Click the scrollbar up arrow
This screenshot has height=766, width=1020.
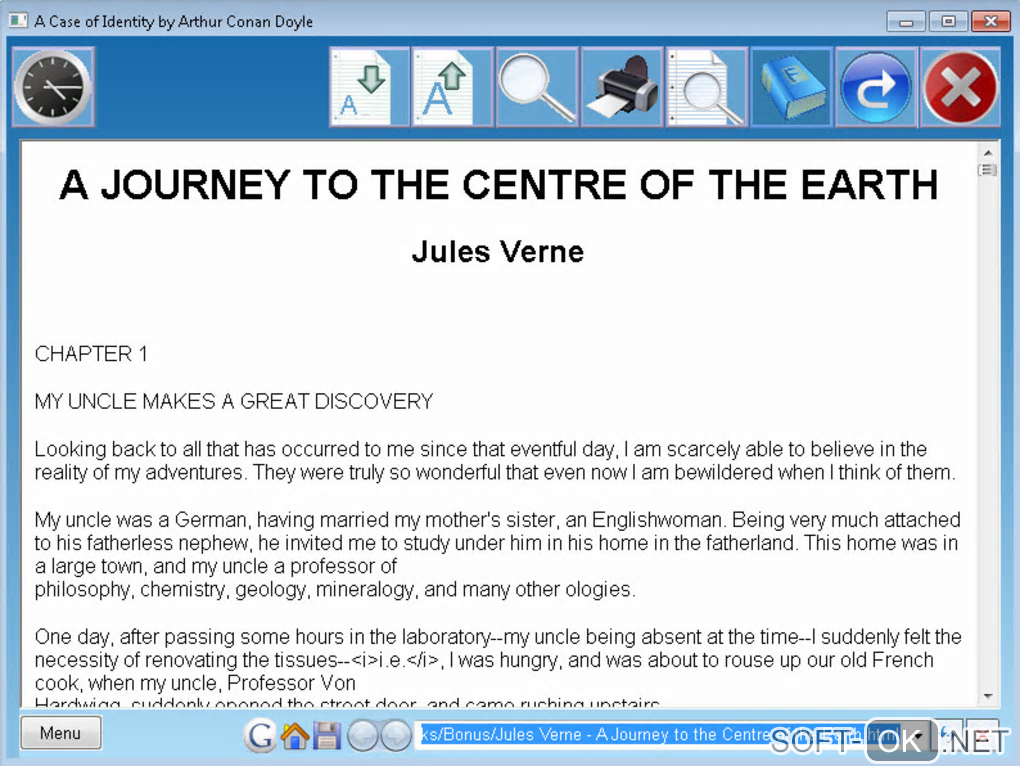coord(988,153)
